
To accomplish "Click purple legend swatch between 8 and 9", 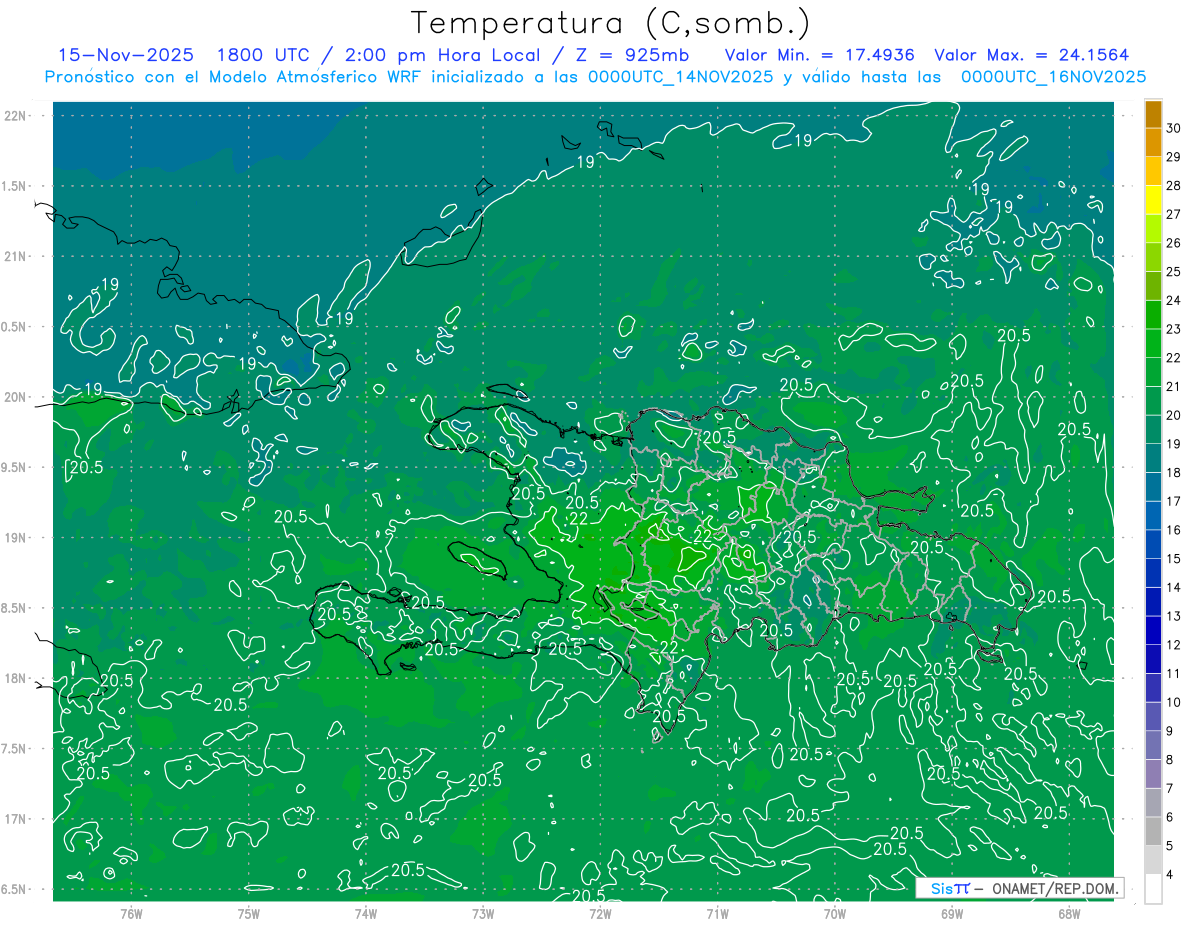I will click(x=1153, y=746).
